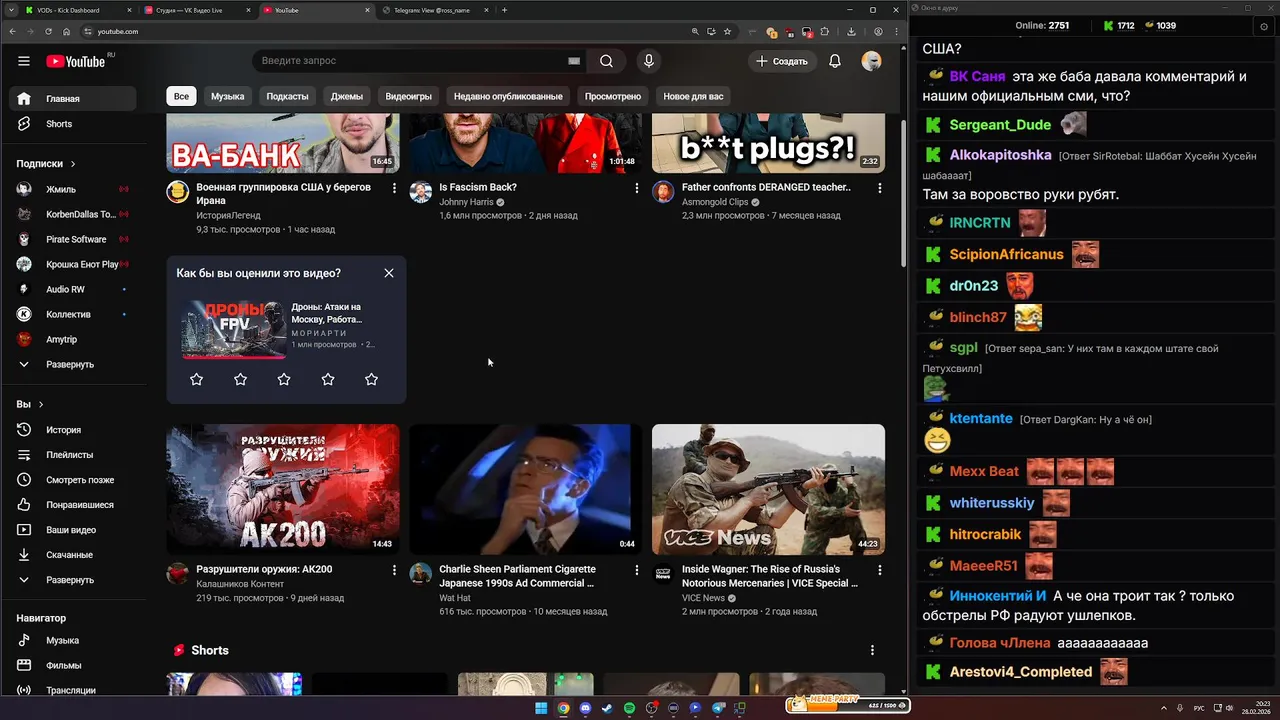Open the Chrome downloads icon

point(851,31)
